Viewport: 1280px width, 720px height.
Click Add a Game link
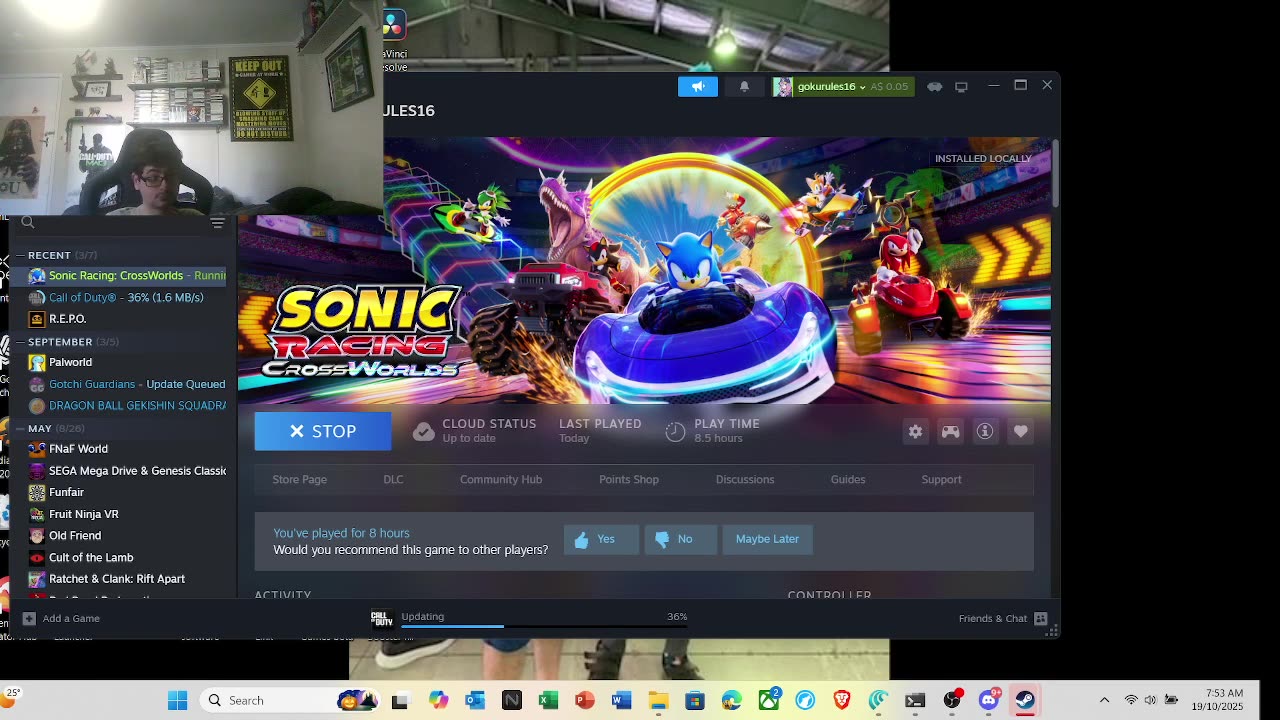click(71, 618)
